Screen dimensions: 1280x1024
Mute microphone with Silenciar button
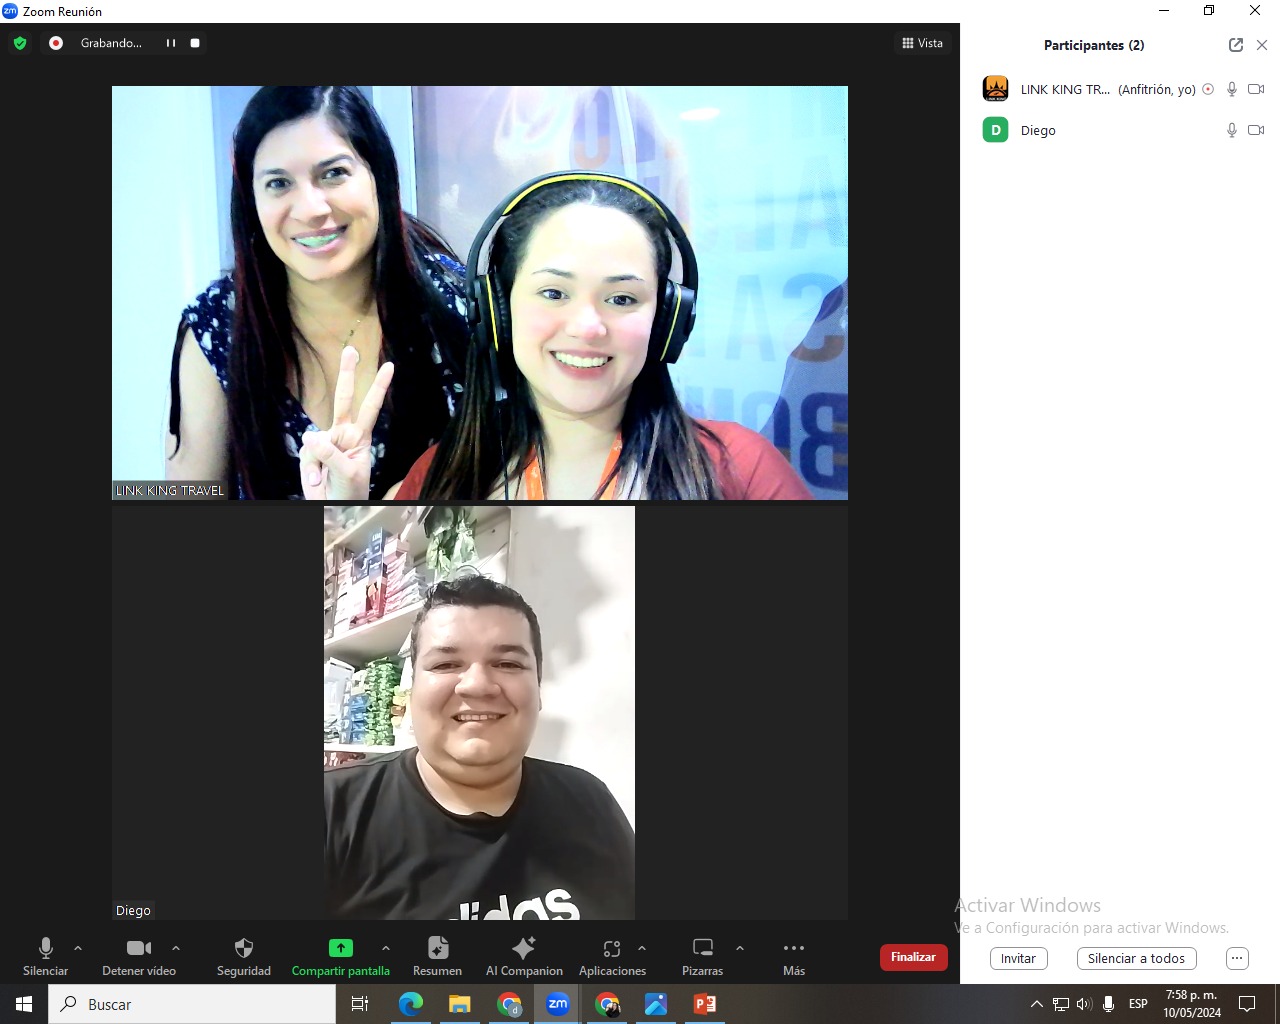tap(45, 948)
